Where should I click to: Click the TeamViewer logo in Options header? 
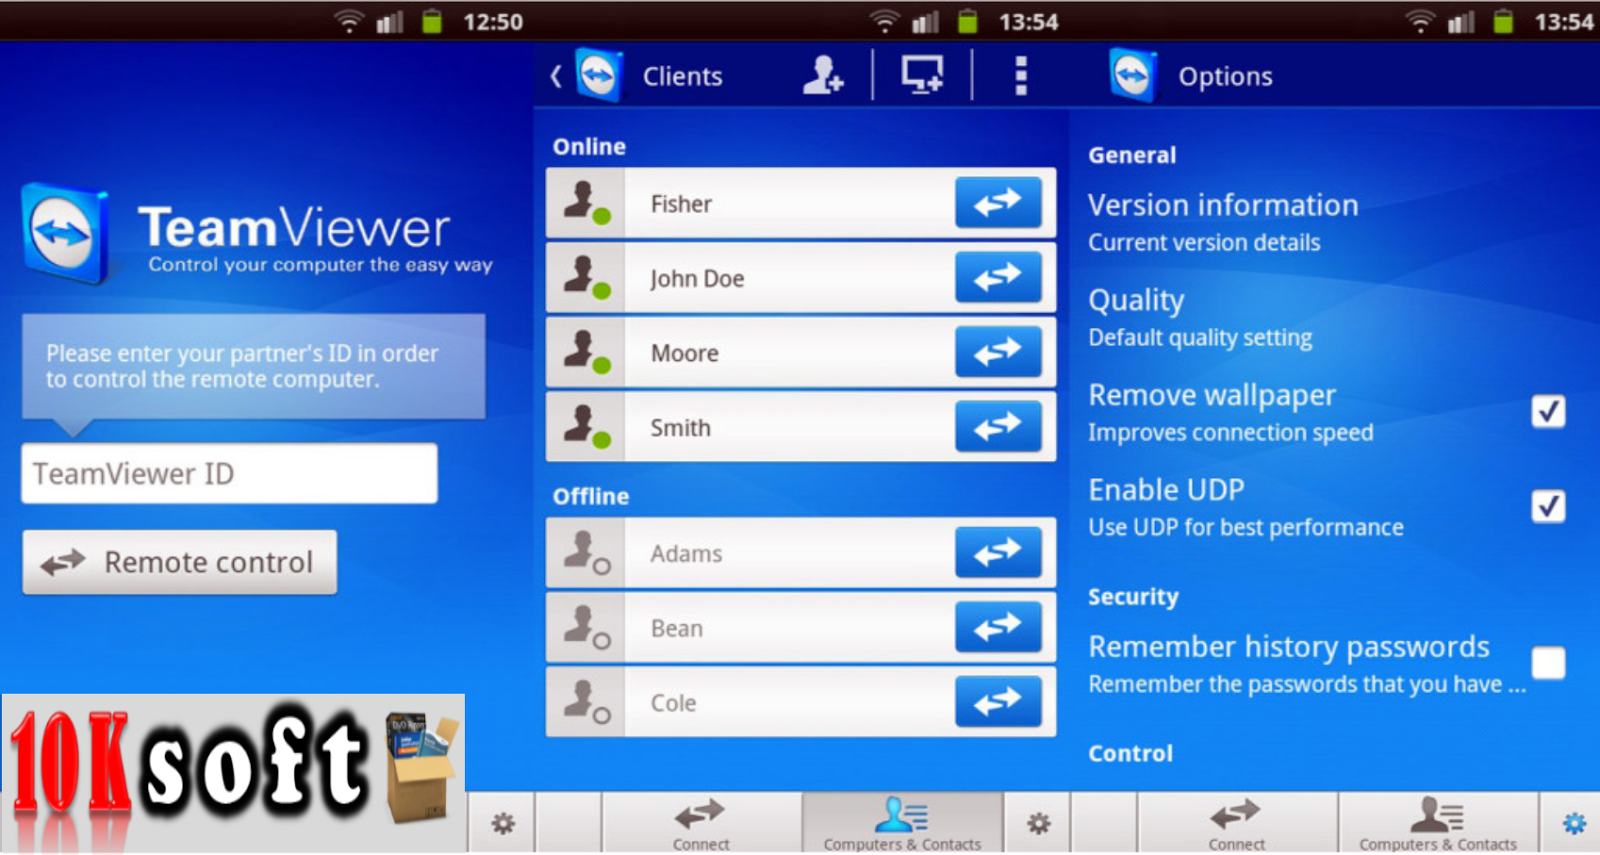[1133, 75]
